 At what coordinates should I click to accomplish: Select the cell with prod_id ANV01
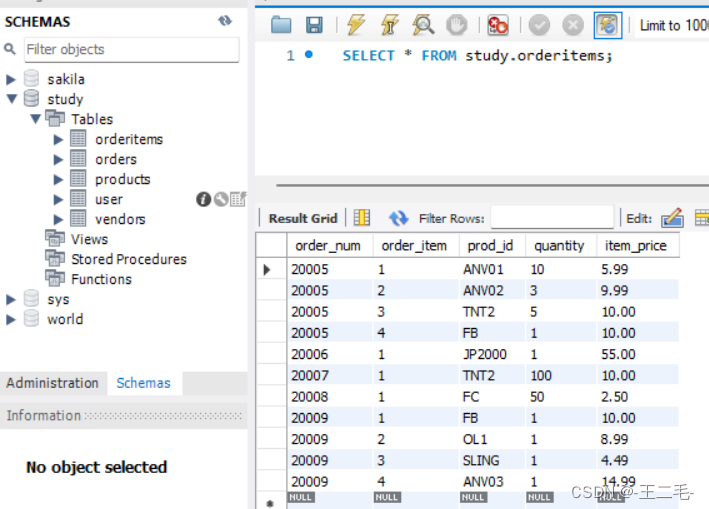[x=492, y=269]
